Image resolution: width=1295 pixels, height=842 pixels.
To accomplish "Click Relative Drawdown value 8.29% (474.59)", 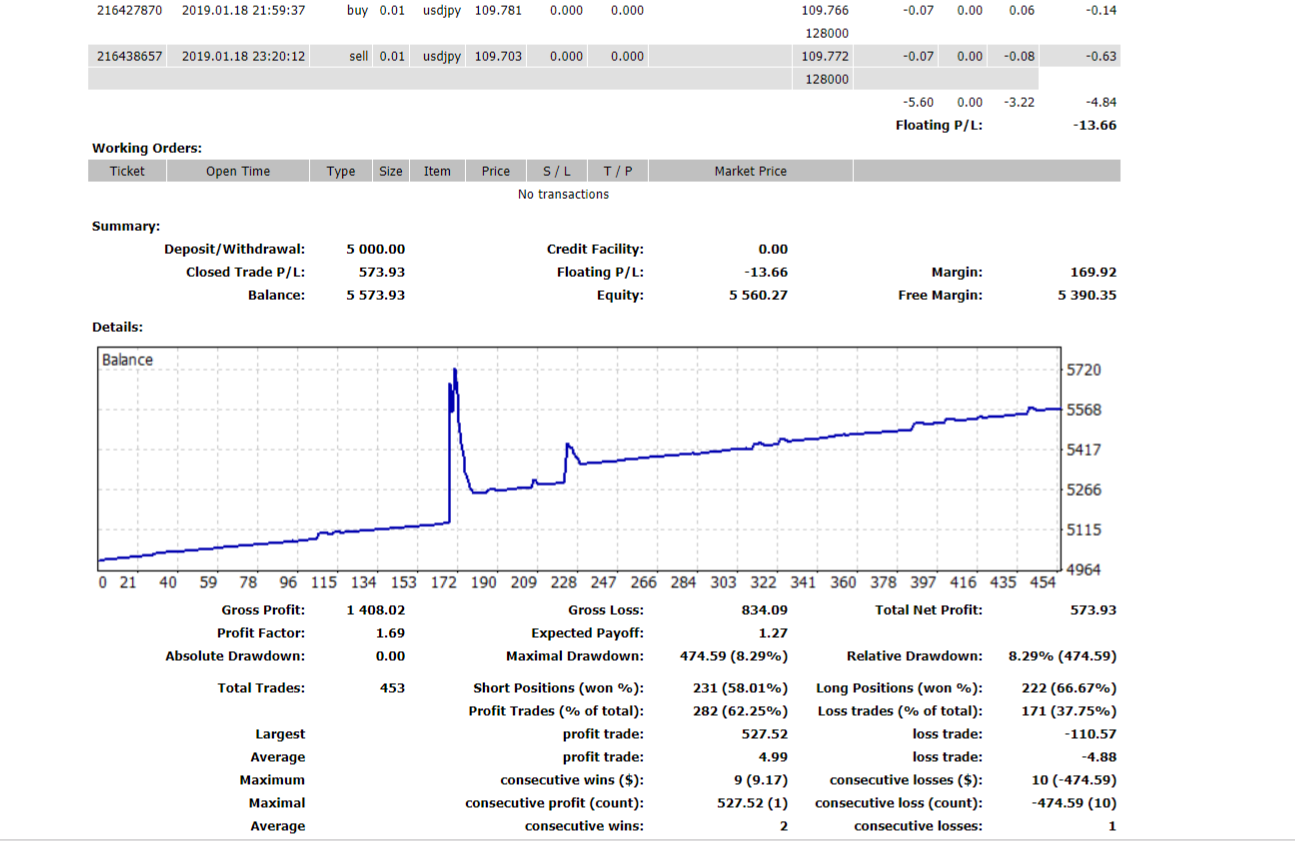I will [x=1063, y=656].
